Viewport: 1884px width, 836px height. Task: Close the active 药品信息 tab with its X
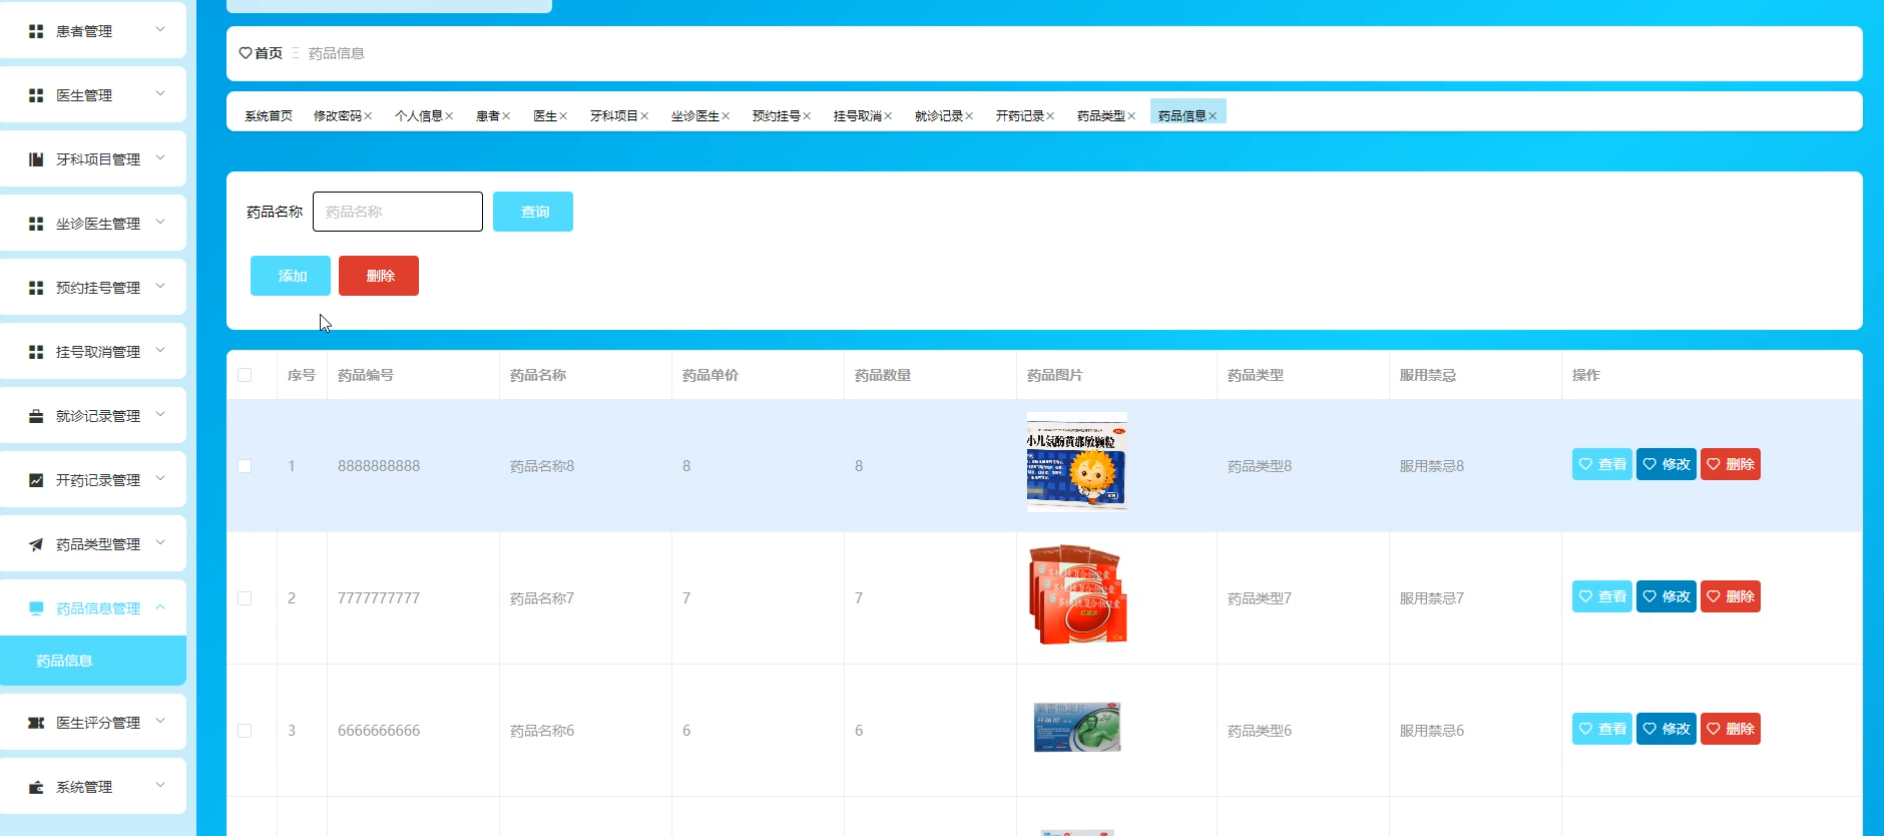click(x=1213, y=116)
